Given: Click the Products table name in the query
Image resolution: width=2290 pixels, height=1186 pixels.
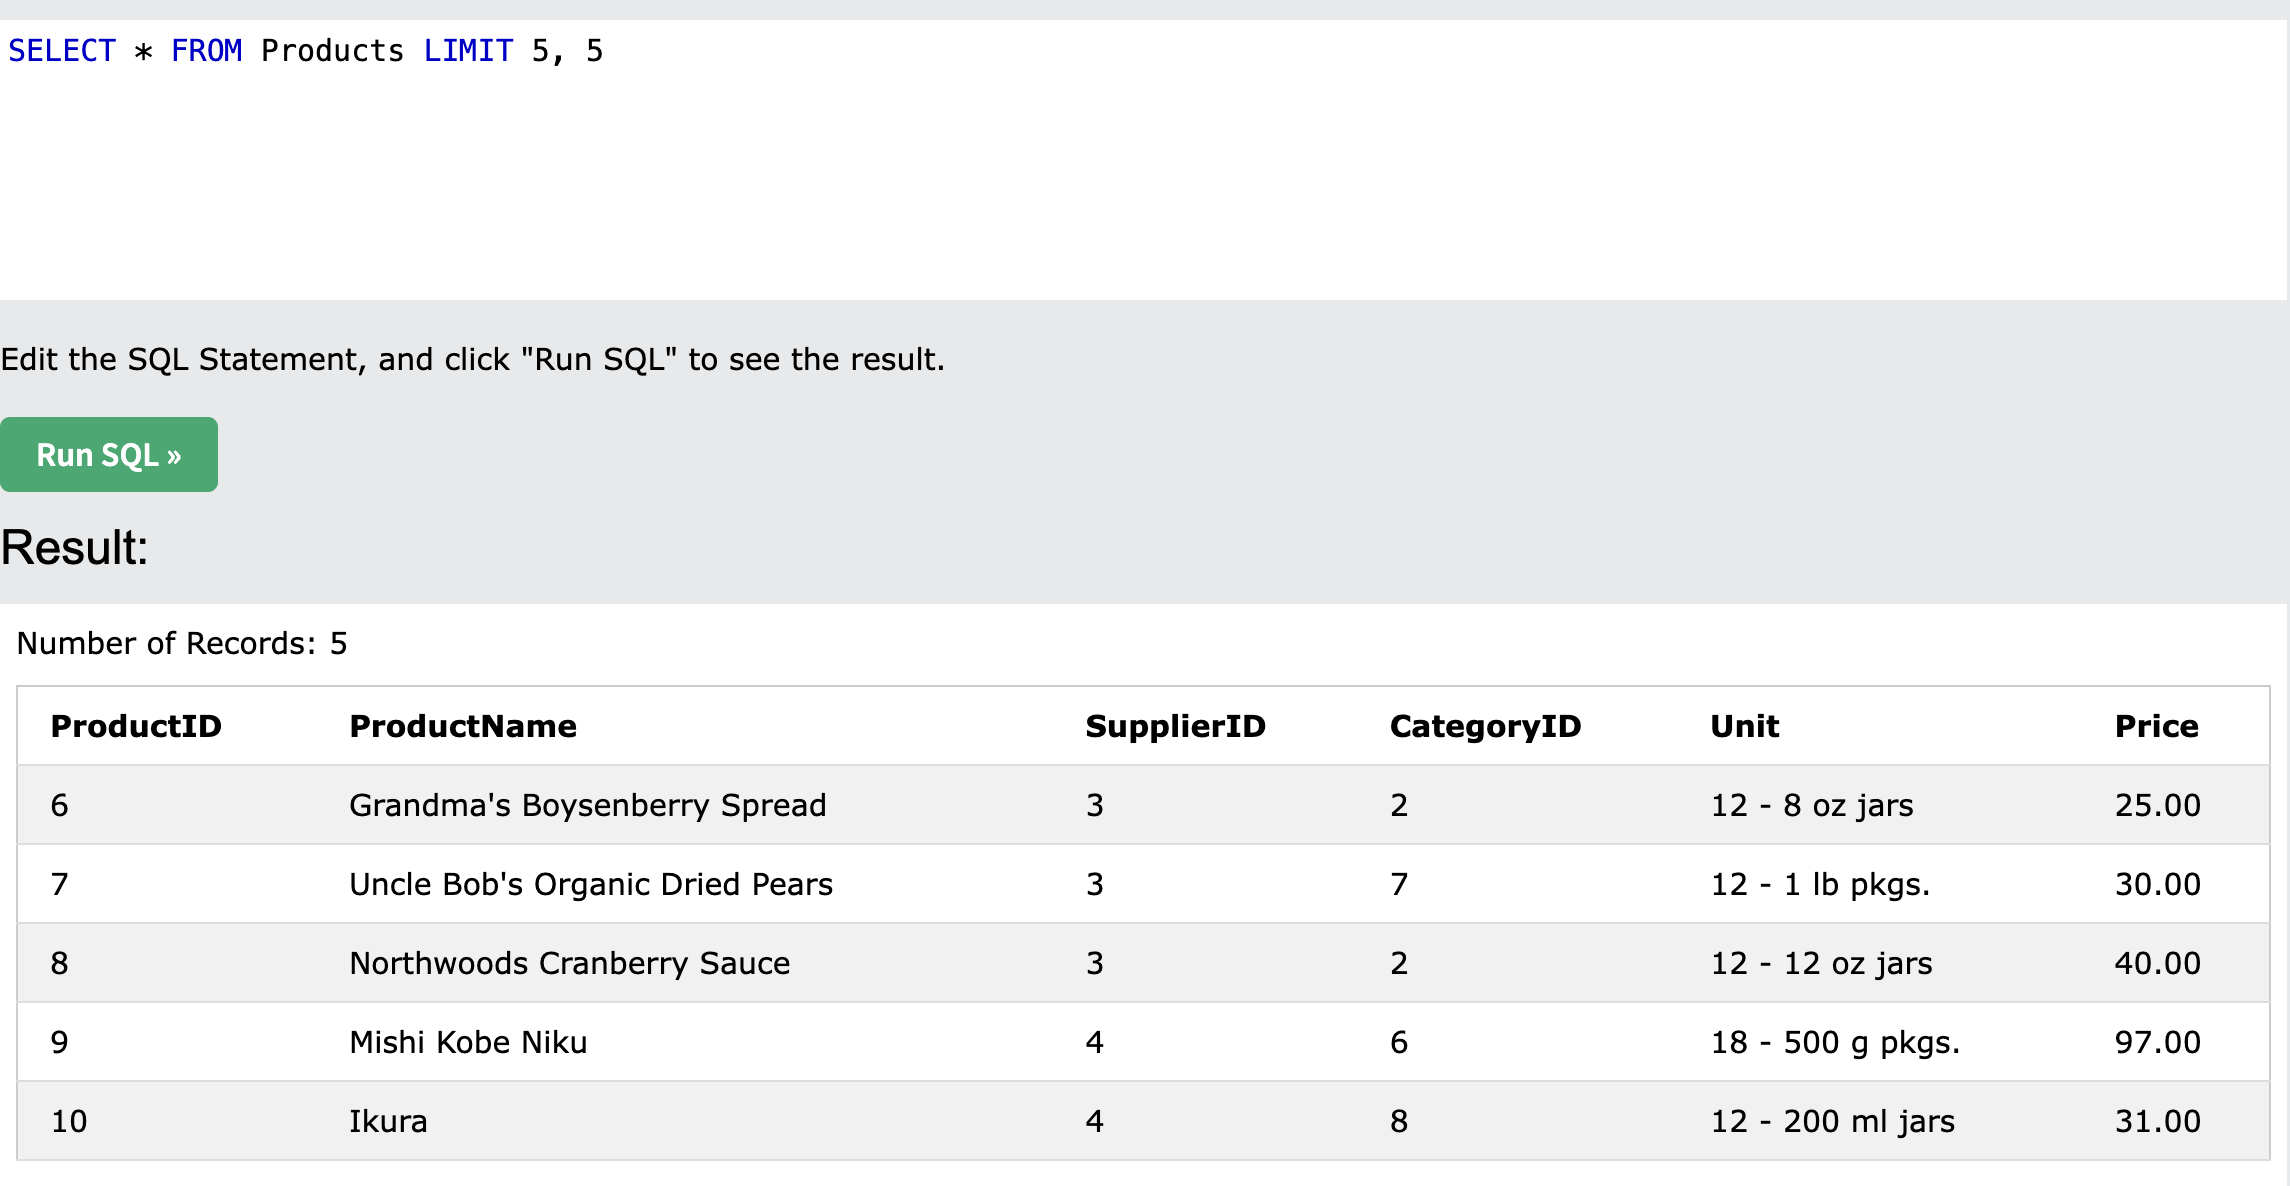Looking at the screenshot, I should [332, 51].
